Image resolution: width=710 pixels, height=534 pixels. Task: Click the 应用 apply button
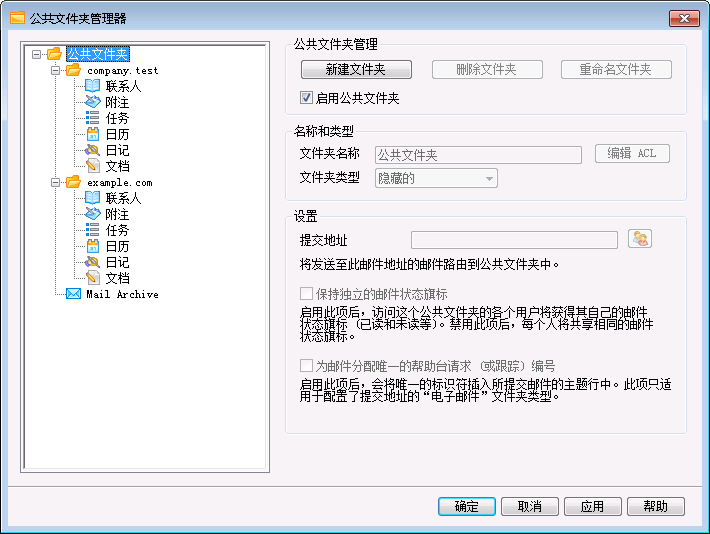[593, 506]
